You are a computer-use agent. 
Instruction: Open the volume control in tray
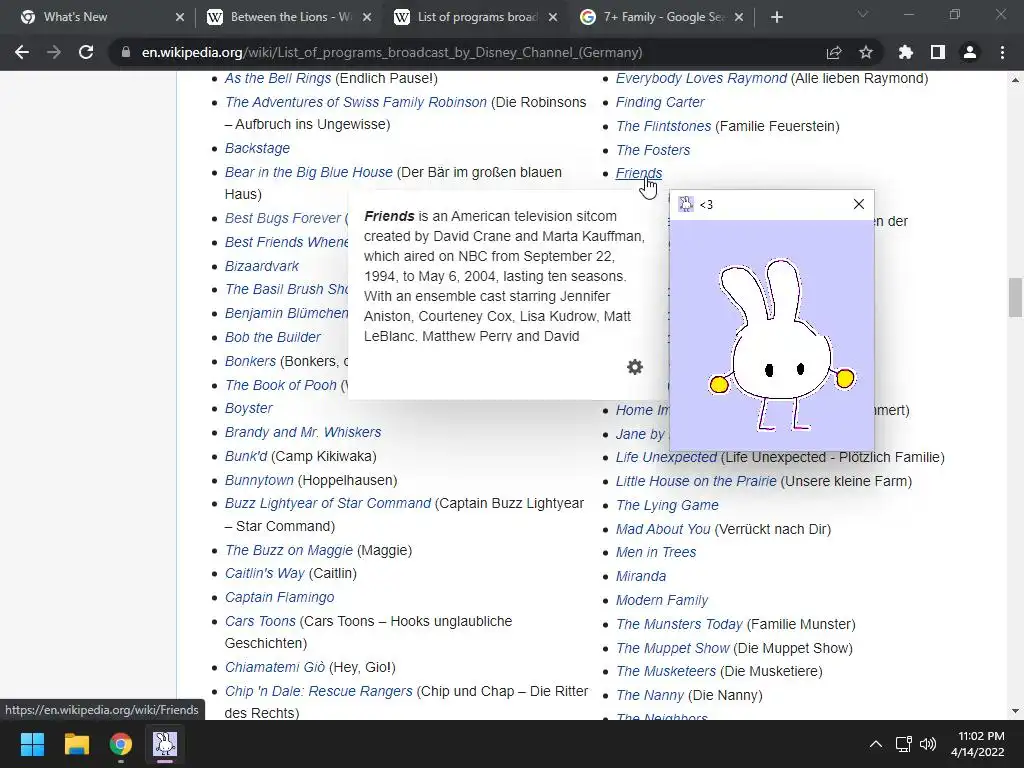click(x=928, y=744)
